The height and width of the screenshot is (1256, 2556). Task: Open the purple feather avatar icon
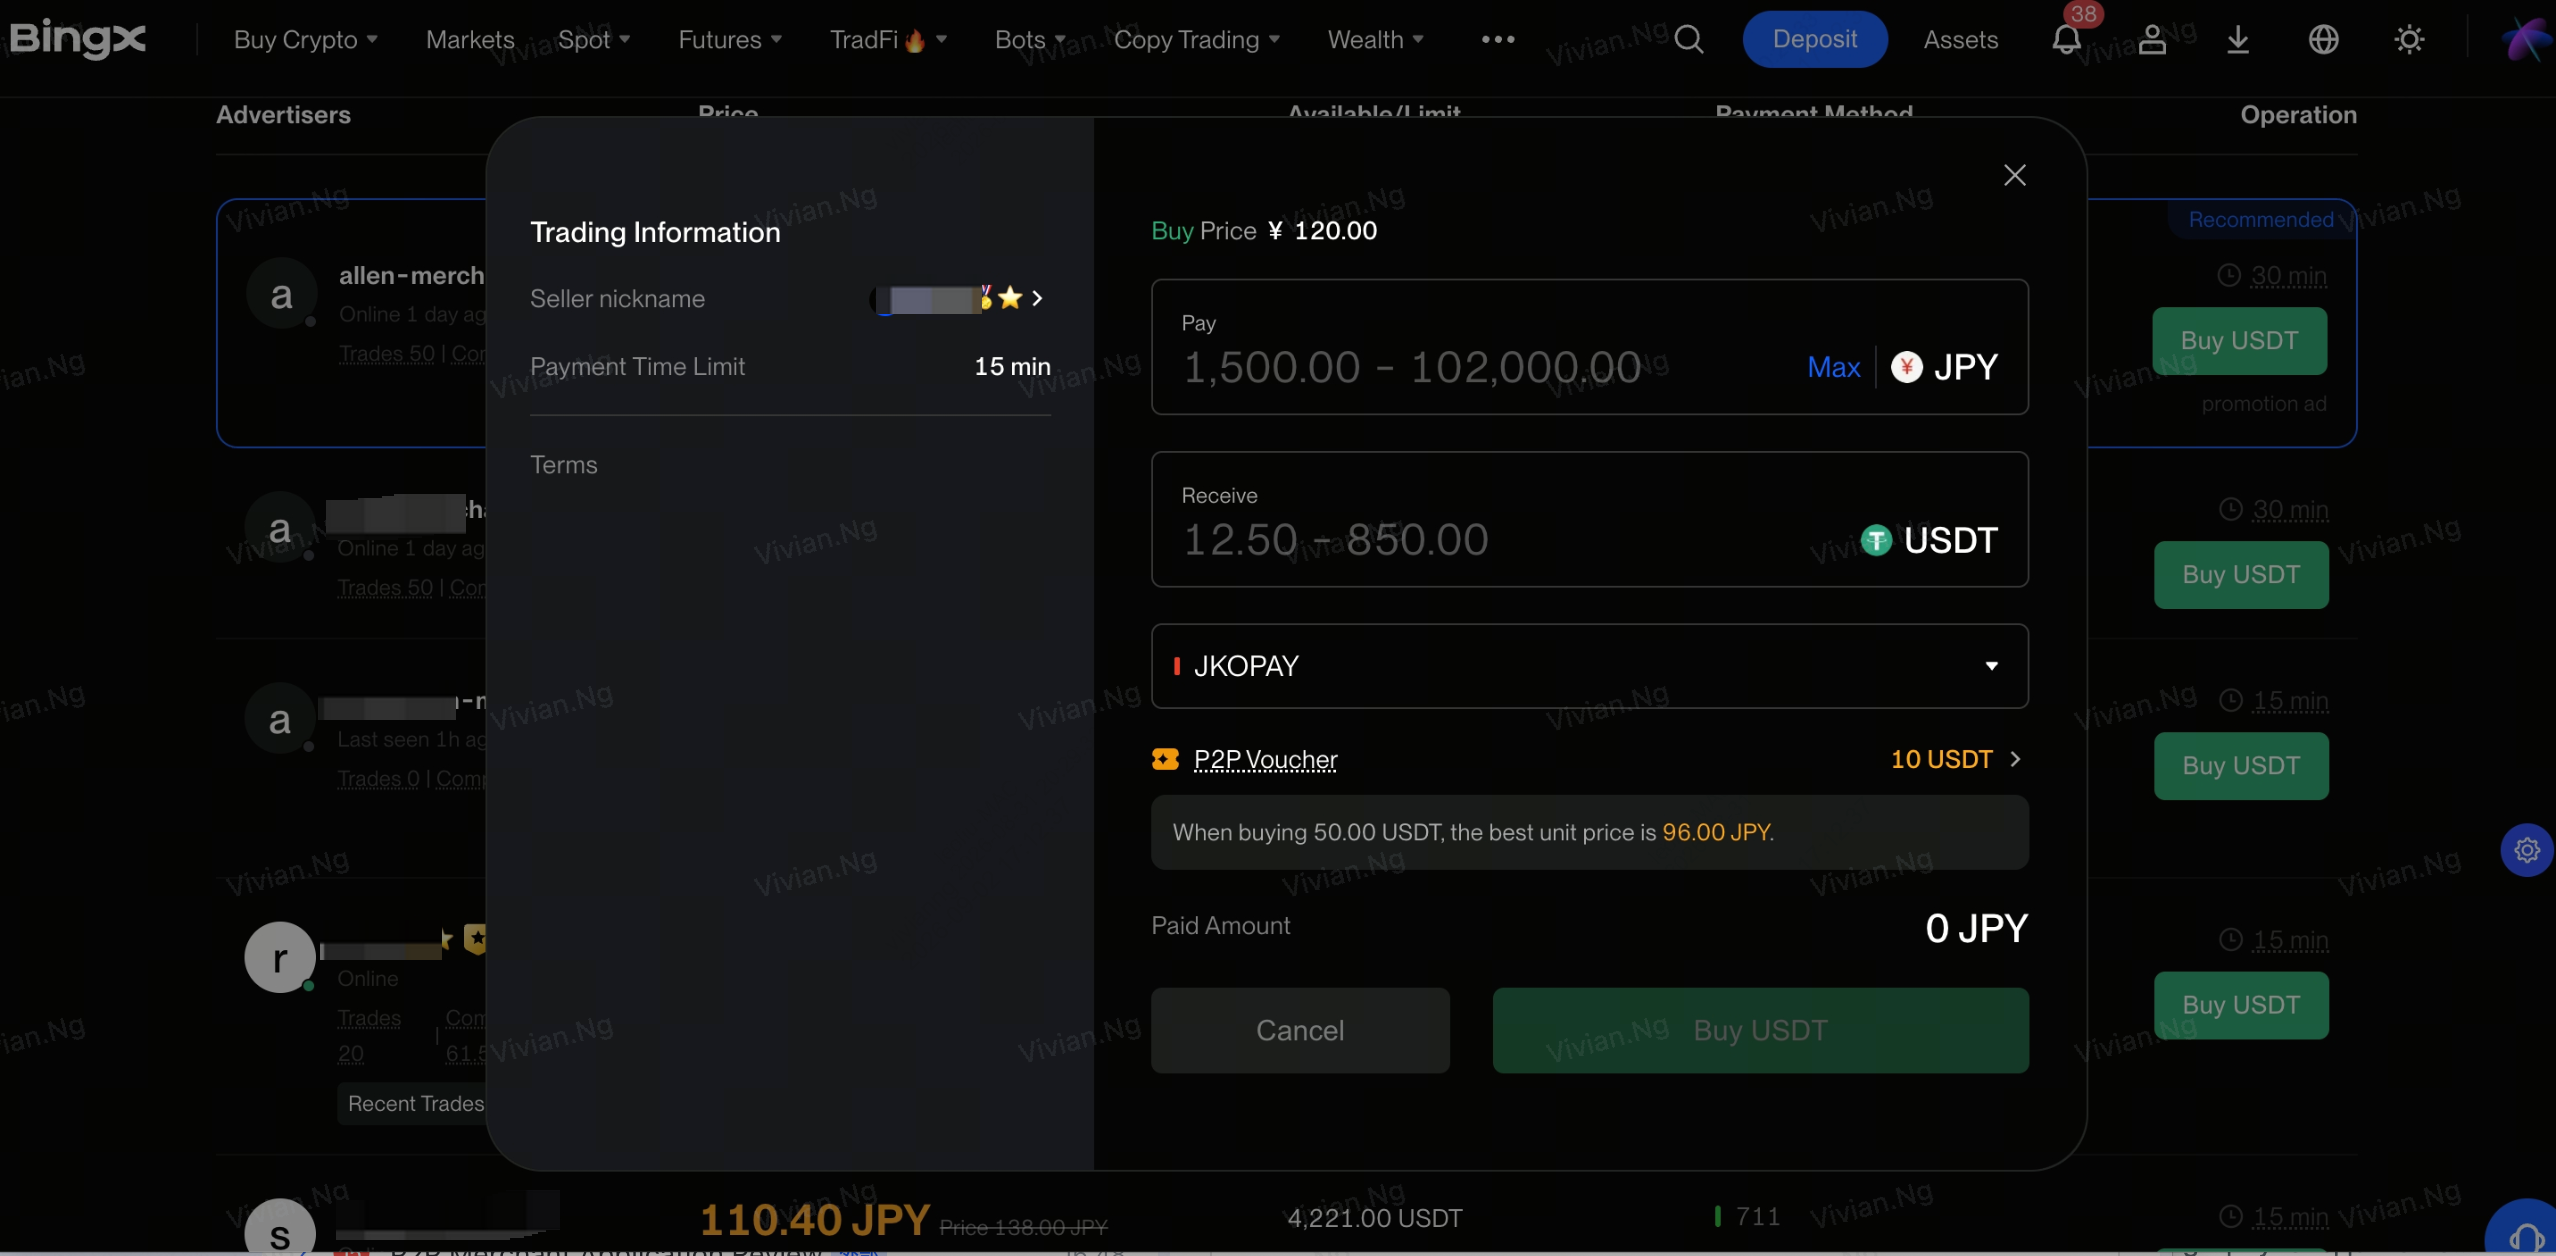click(x=2526, y=39)
